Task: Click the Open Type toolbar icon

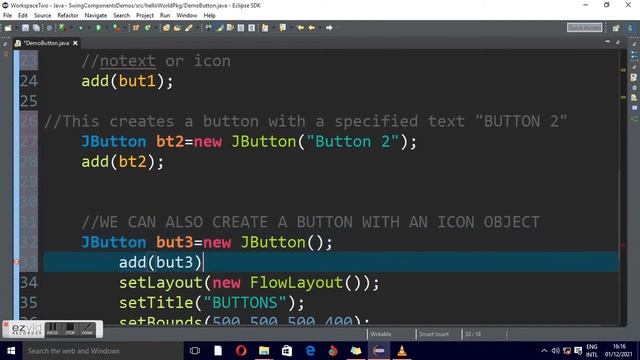Action: (x=166, y=28)
